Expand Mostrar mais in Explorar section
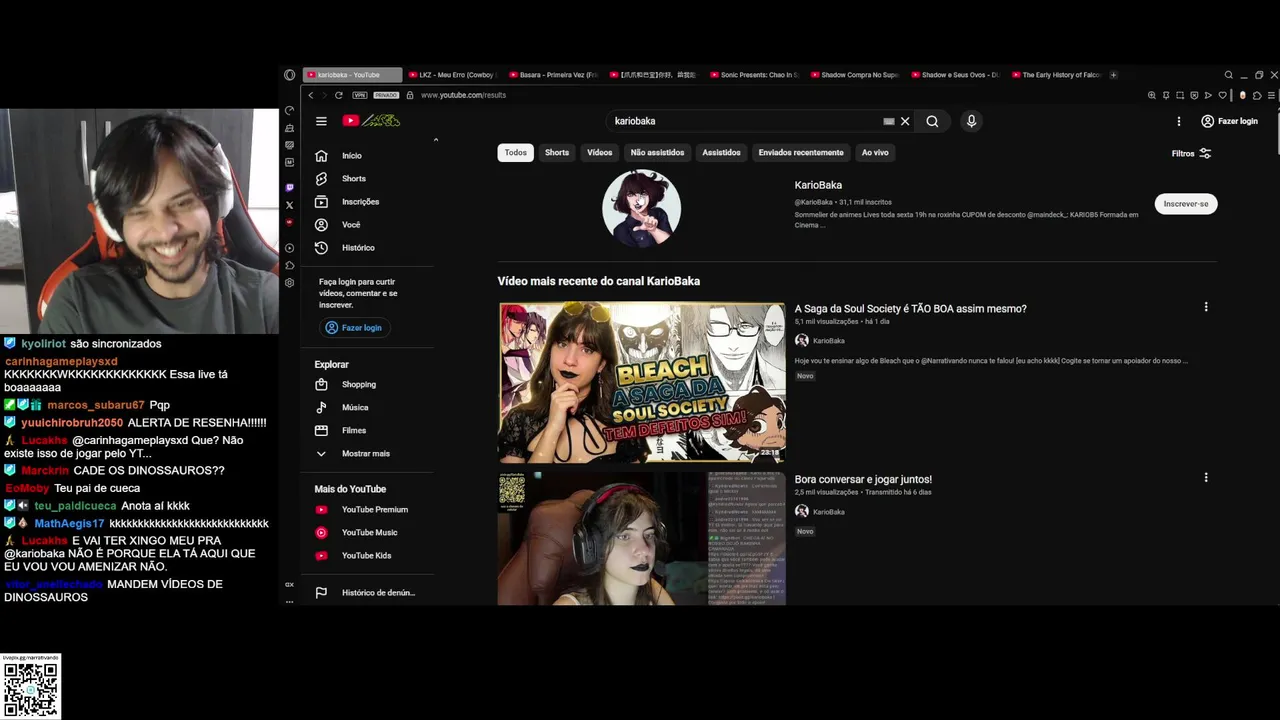Viewport: 1280px width, 720px height. point(366,453)
